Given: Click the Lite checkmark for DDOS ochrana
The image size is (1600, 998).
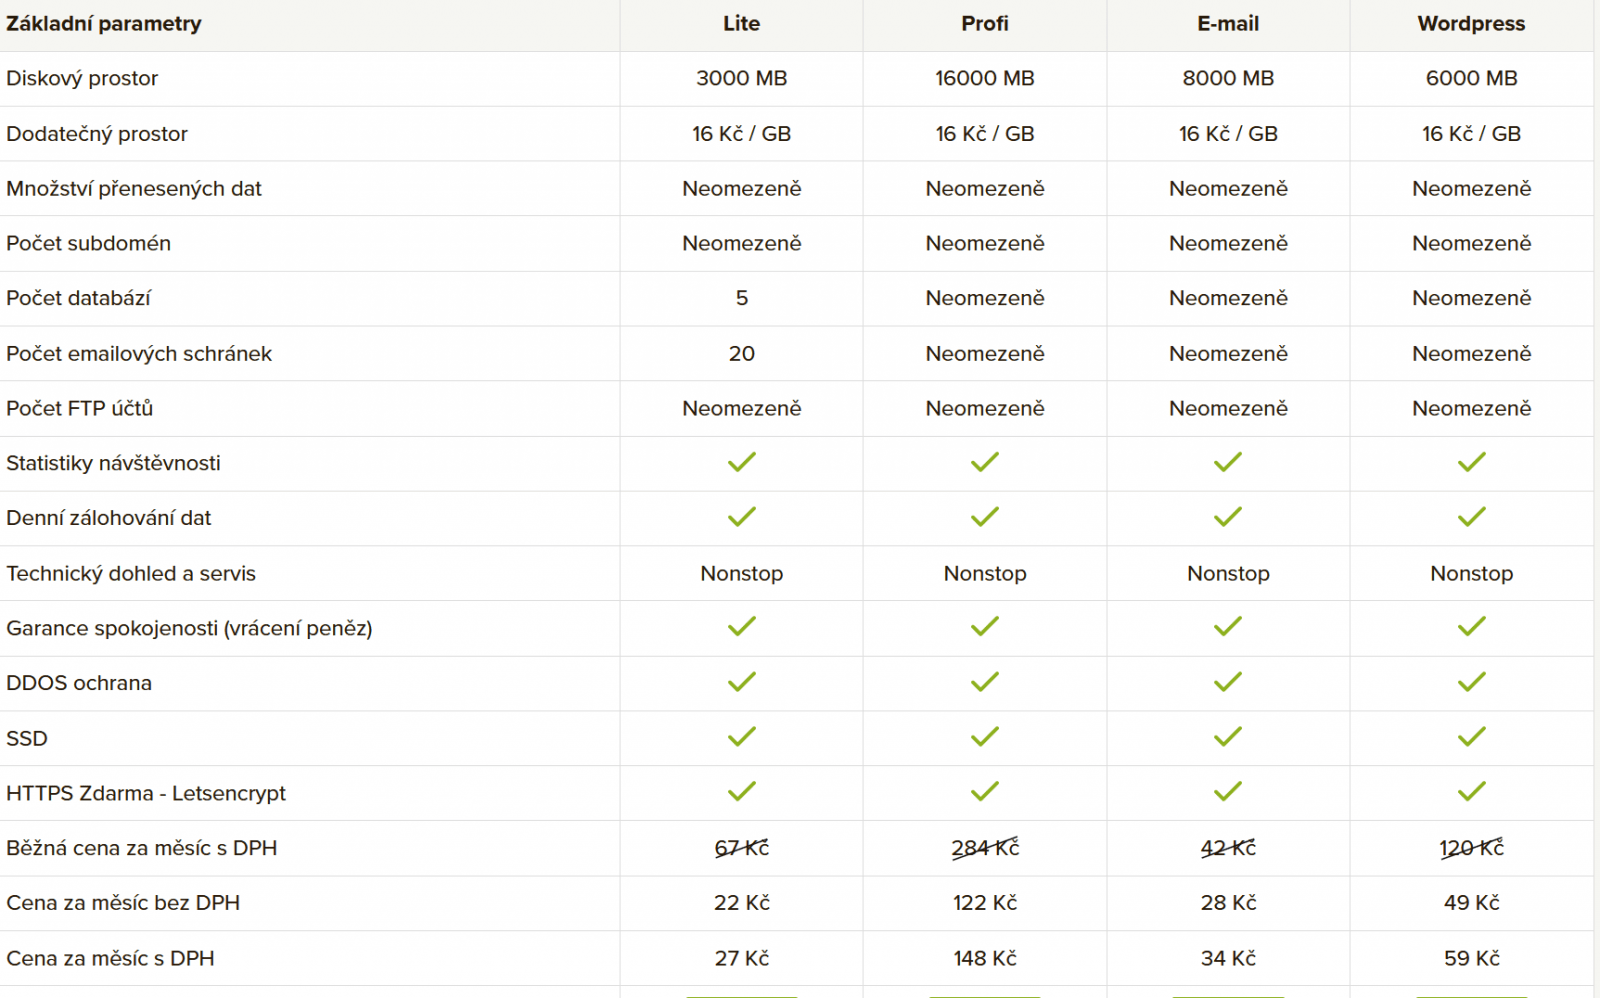Looking at the screenshot, I should [x=742, y=682].
